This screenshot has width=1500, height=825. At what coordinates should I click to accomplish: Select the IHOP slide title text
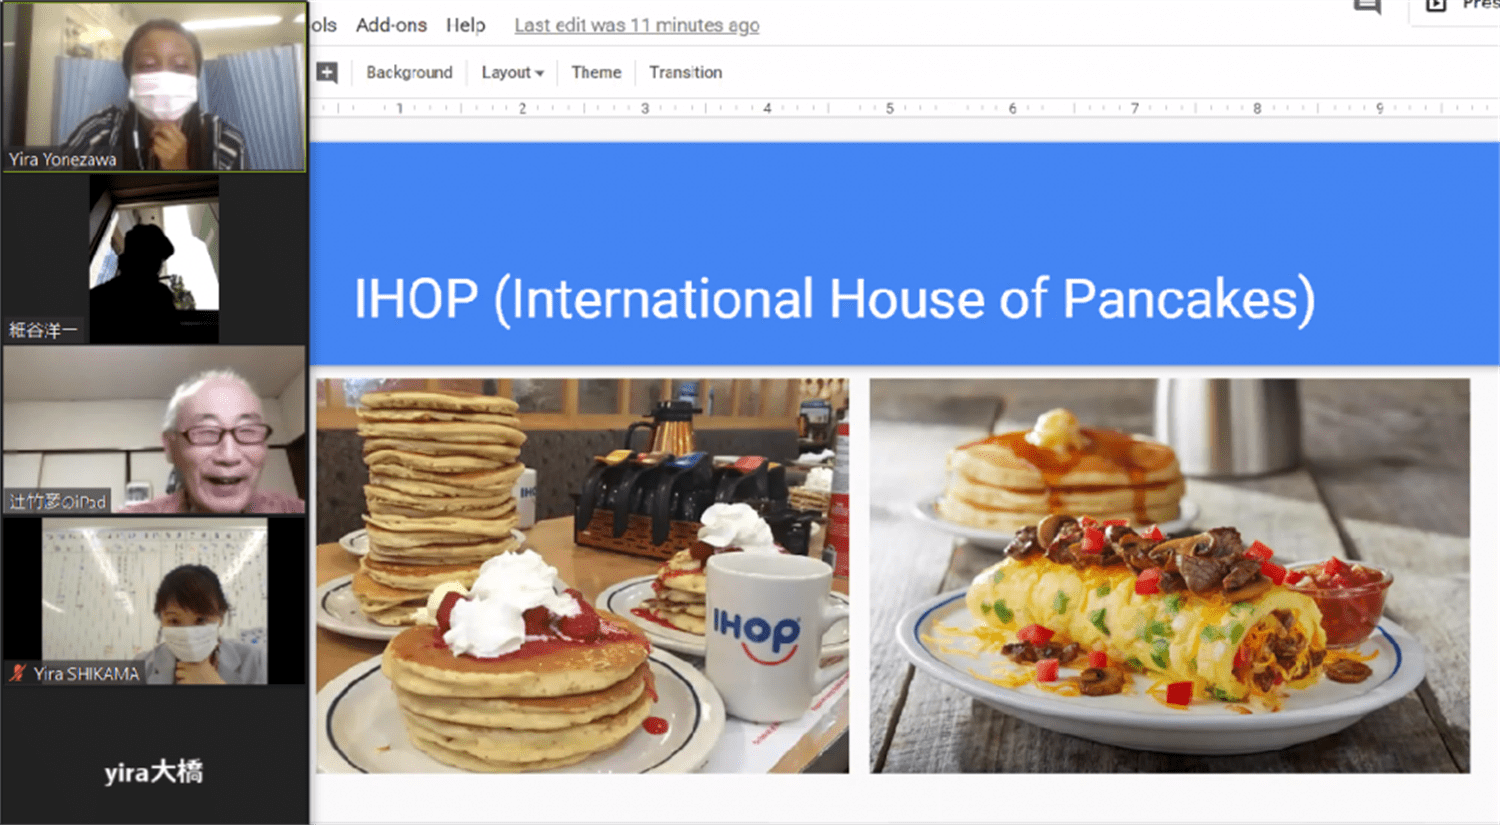[x=834, y=299]
